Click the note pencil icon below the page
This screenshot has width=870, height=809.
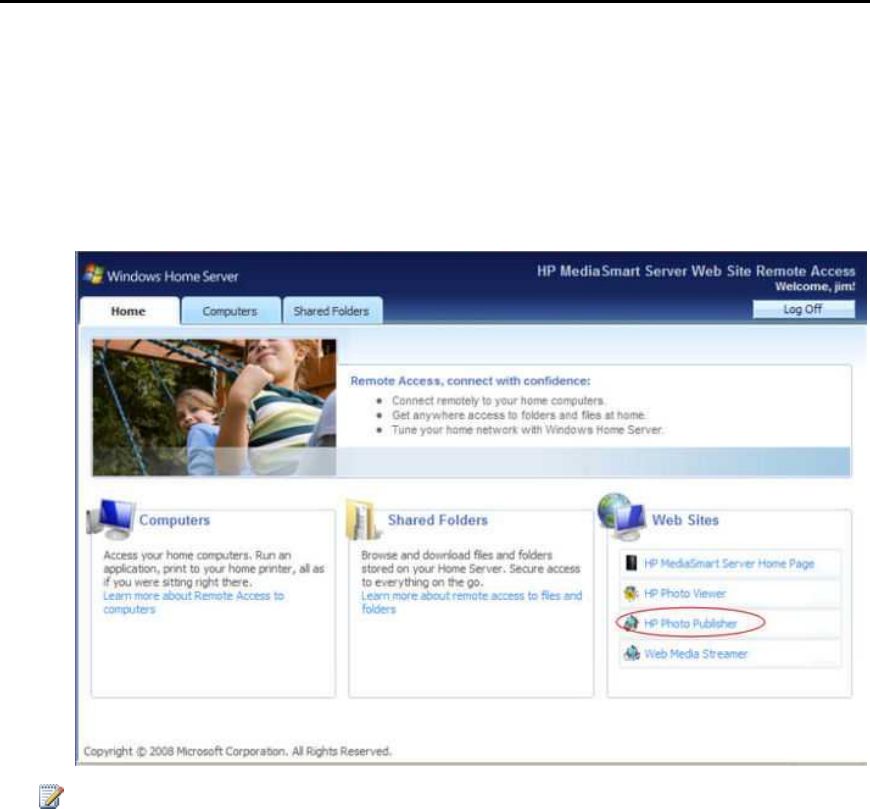pyautogui.click(x=51, y=796)
